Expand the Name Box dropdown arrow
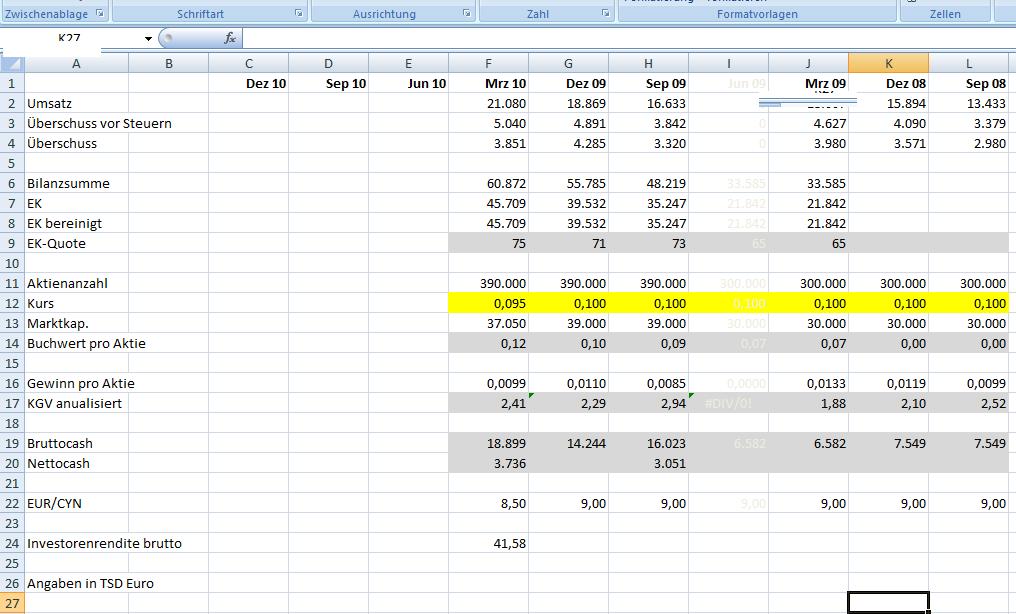The width and height of the screenshot is (1016, 614). click(148, 39)
